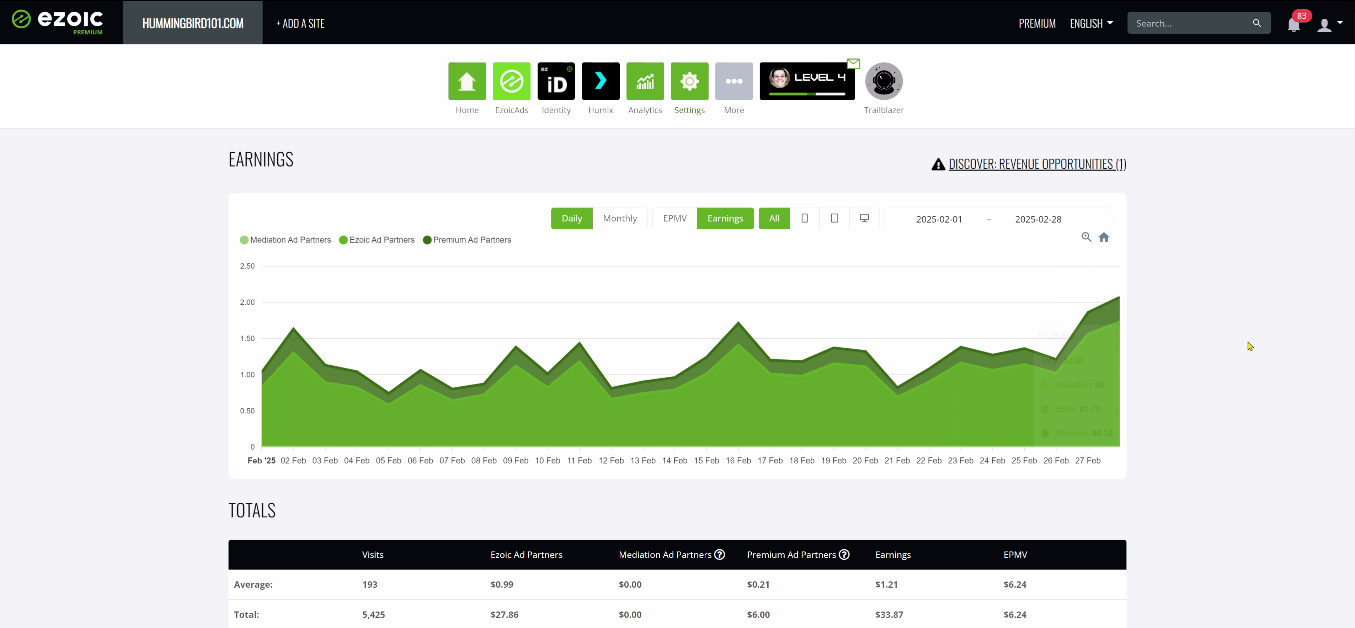Edit the end date 2025-02-28
This screenshot has width=1355, height=628.
1038,219
